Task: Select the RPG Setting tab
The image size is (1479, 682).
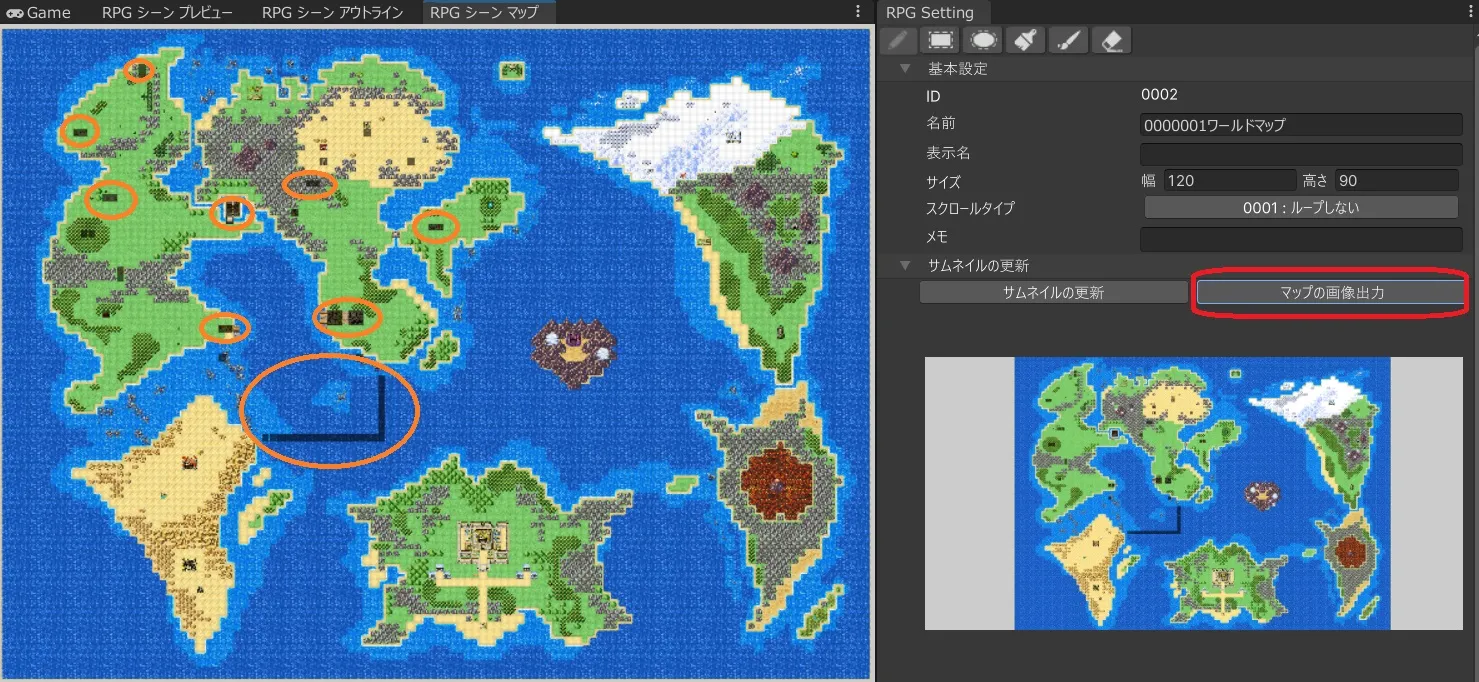Action: (930, 12)
